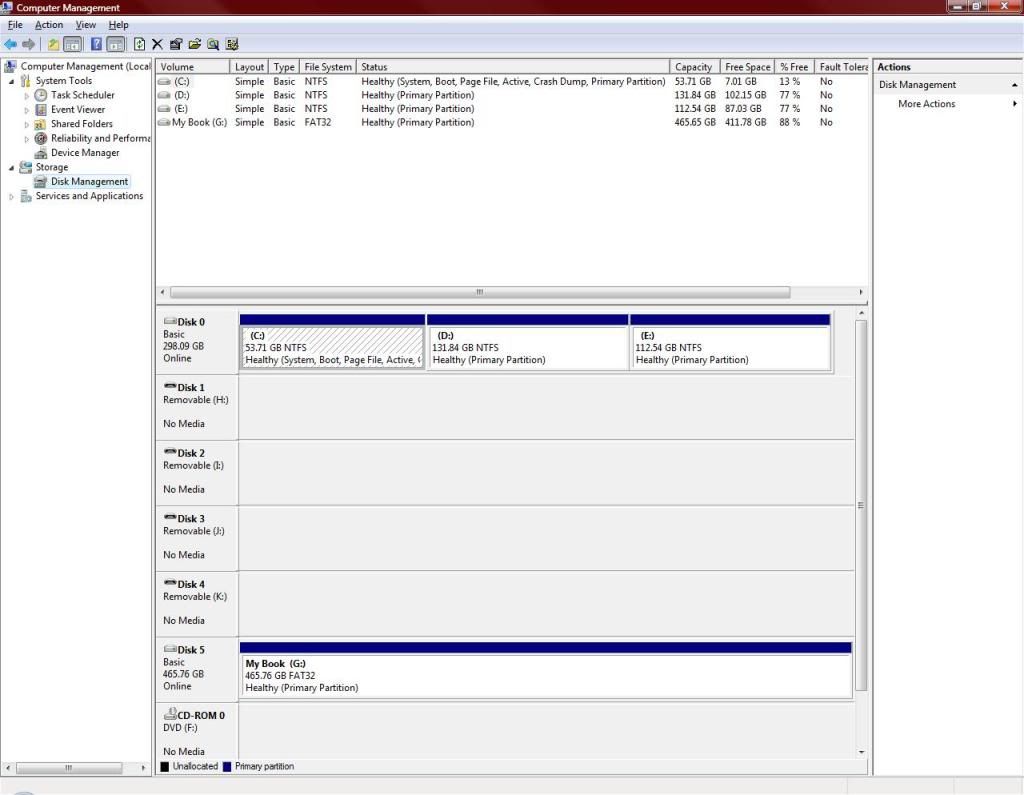Expand Services and Applications node
The height and width of the screenshot is (795, 1024).
tap(12, 197)
